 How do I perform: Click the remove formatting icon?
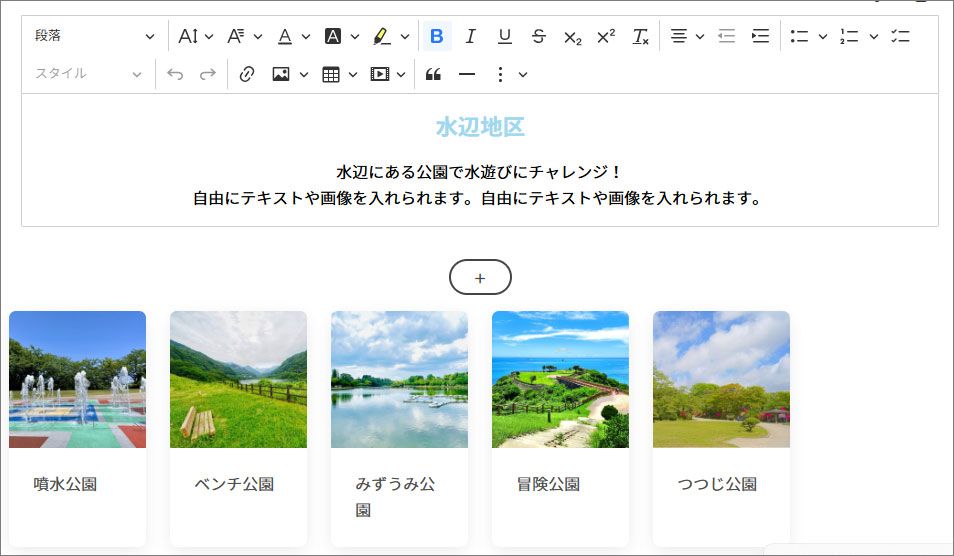coord(640,36)
